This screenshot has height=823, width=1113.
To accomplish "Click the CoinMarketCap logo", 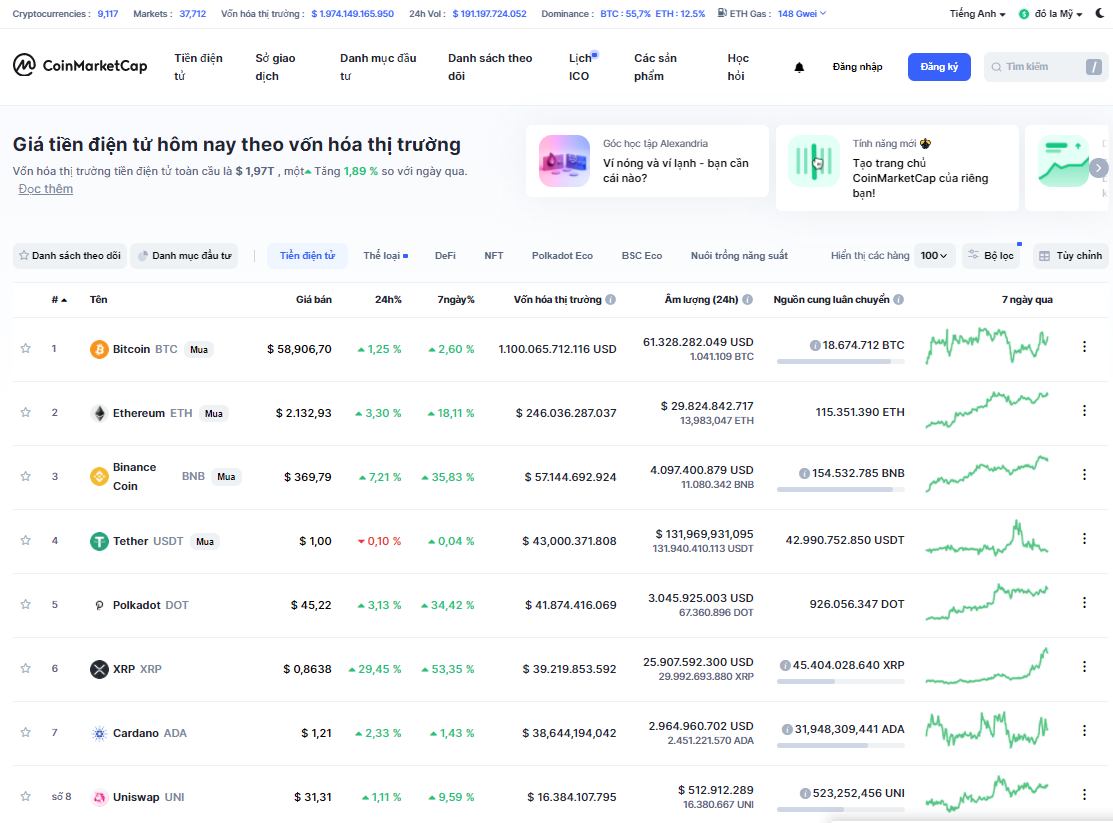I will click(80, 65).
